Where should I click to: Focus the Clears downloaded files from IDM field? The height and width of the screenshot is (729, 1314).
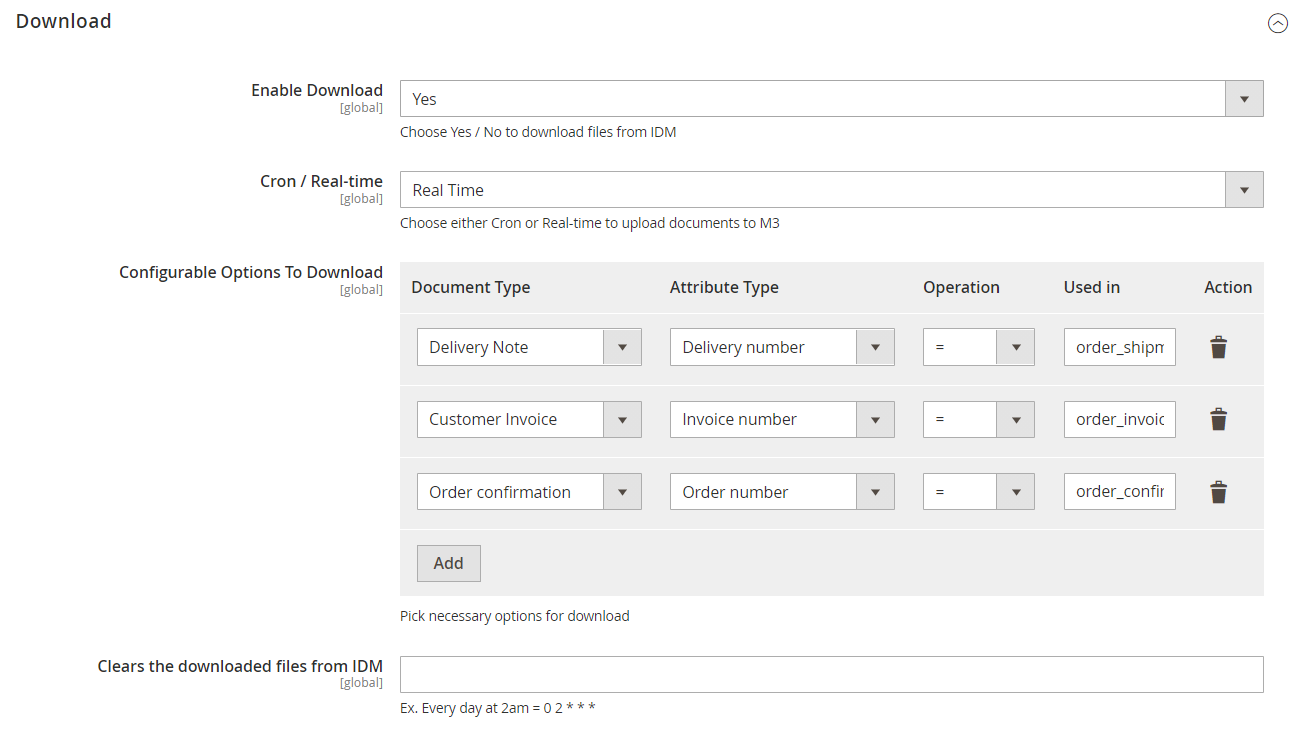coord(831,674)
